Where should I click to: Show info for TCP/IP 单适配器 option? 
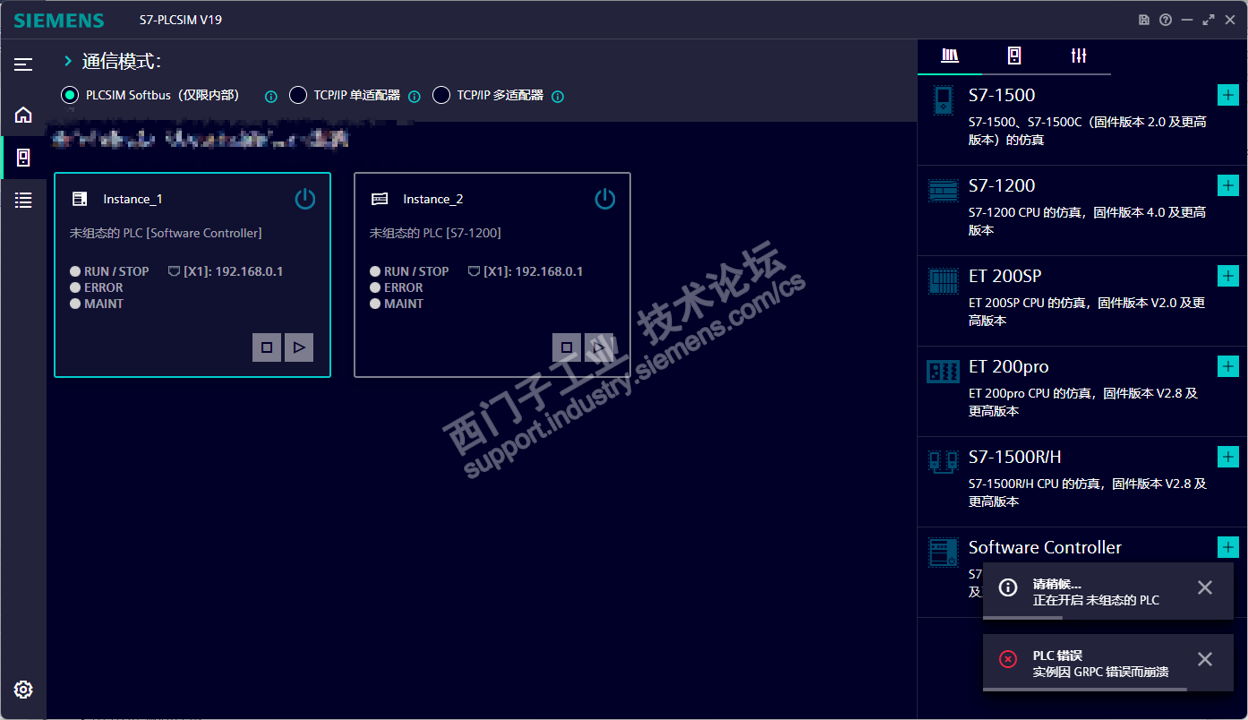pos(414,97)
